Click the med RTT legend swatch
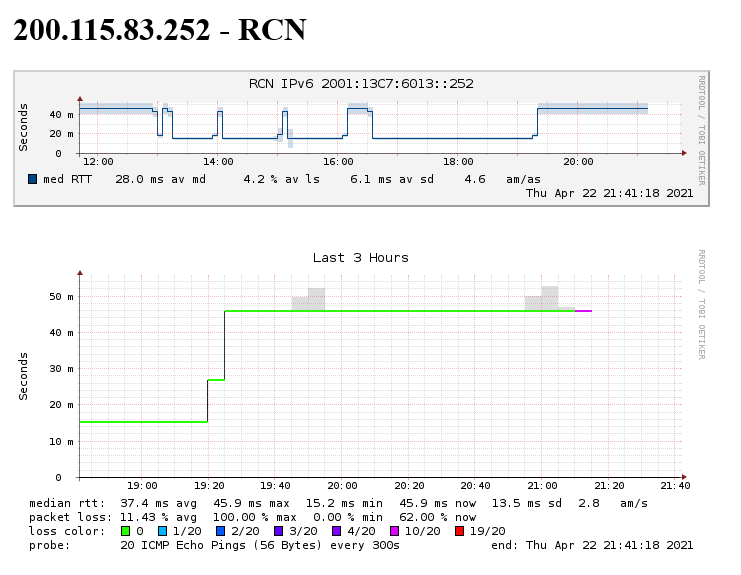 coord(33,179)
